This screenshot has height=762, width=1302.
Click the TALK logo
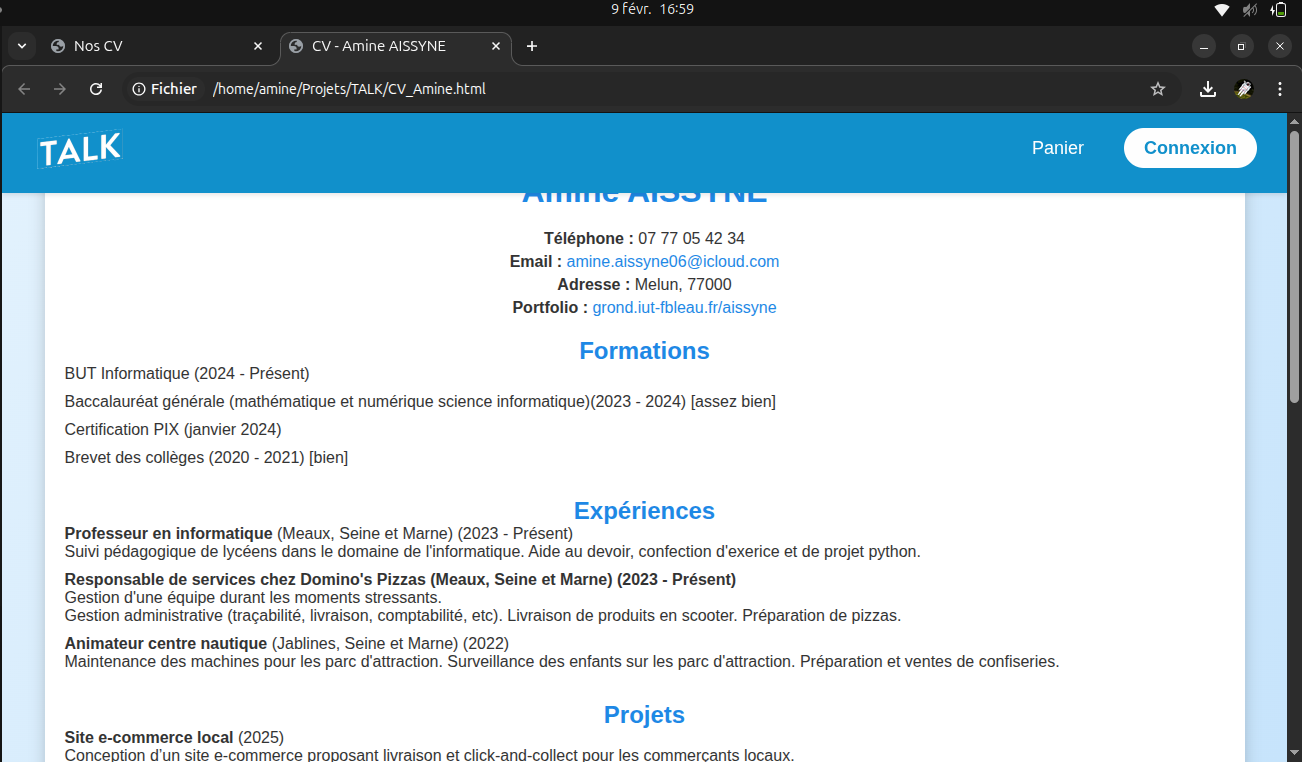coord(79,148)
